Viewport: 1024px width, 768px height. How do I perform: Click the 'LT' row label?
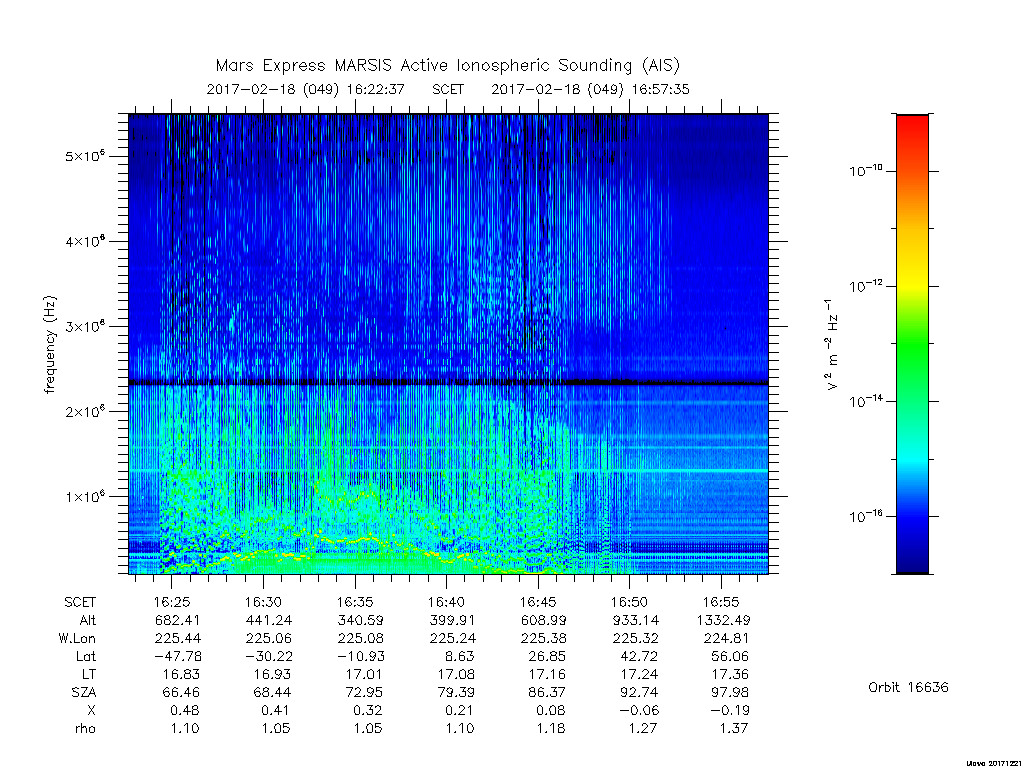click(x=89, y=674)
